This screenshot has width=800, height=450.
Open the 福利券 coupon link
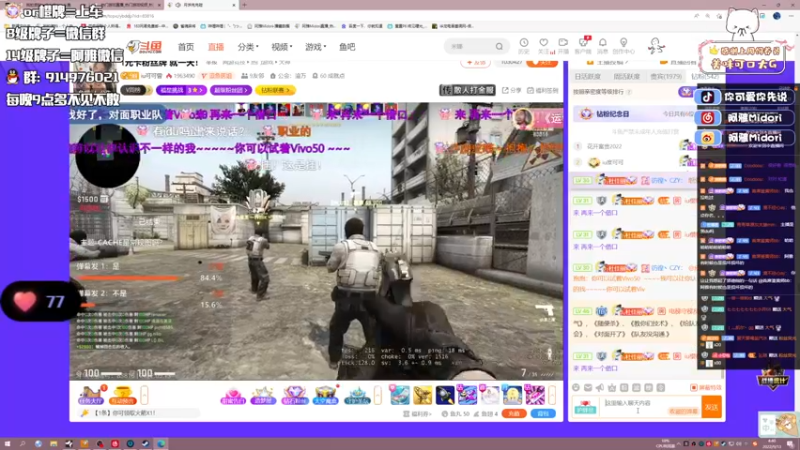coord(417,414)
